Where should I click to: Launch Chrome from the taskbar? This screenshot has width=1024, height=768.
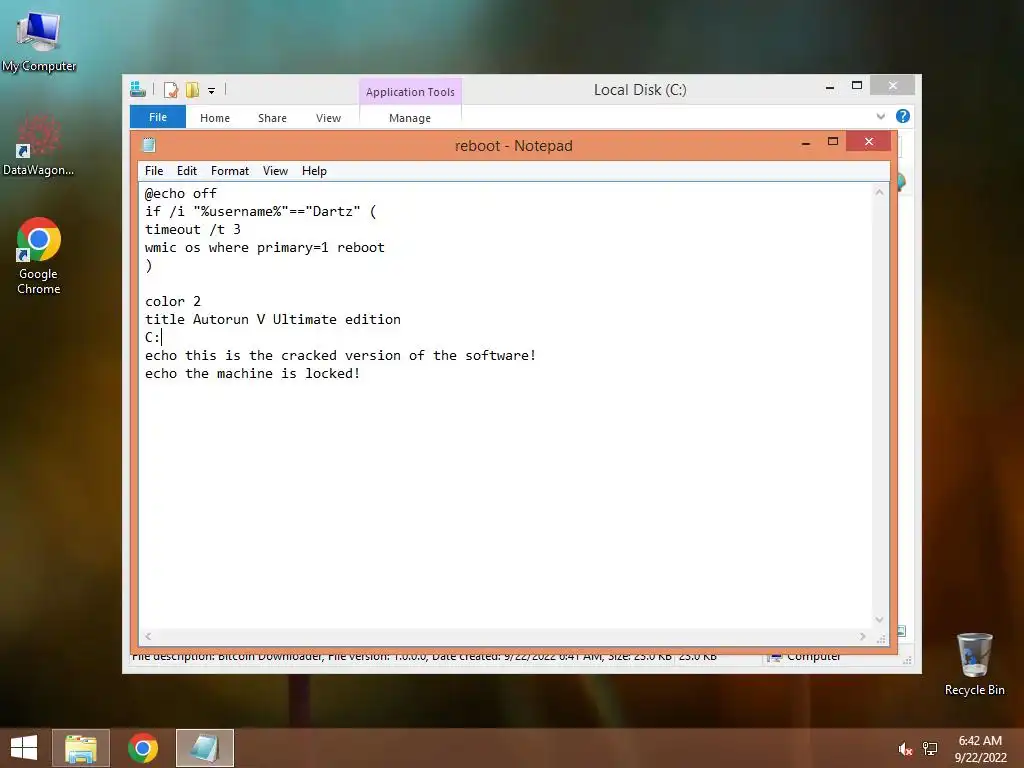point(142,748)
